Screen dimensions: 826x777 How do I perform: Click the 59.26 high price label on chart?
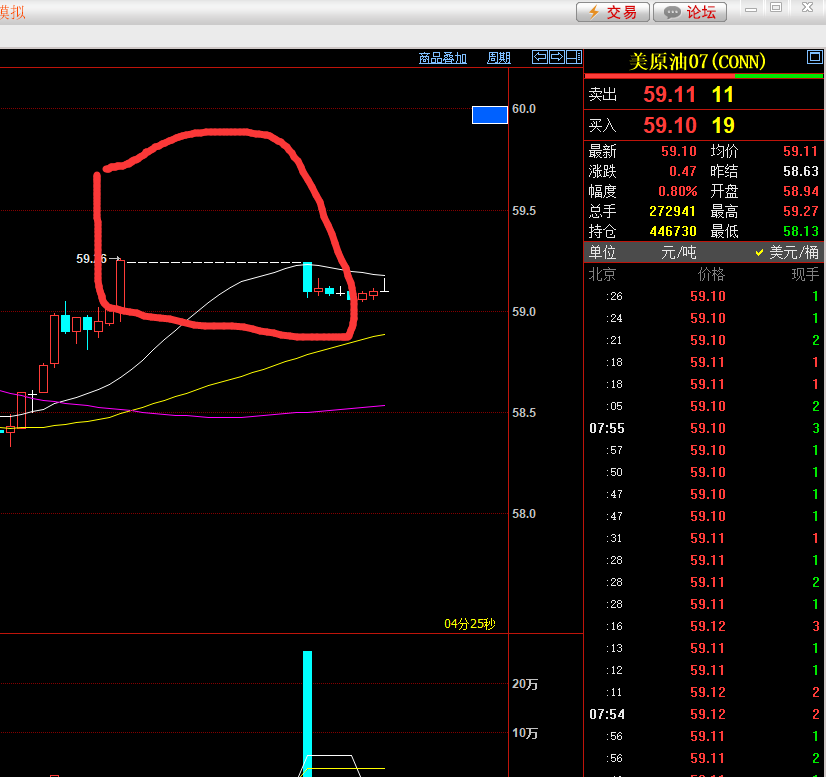(91, 259)
